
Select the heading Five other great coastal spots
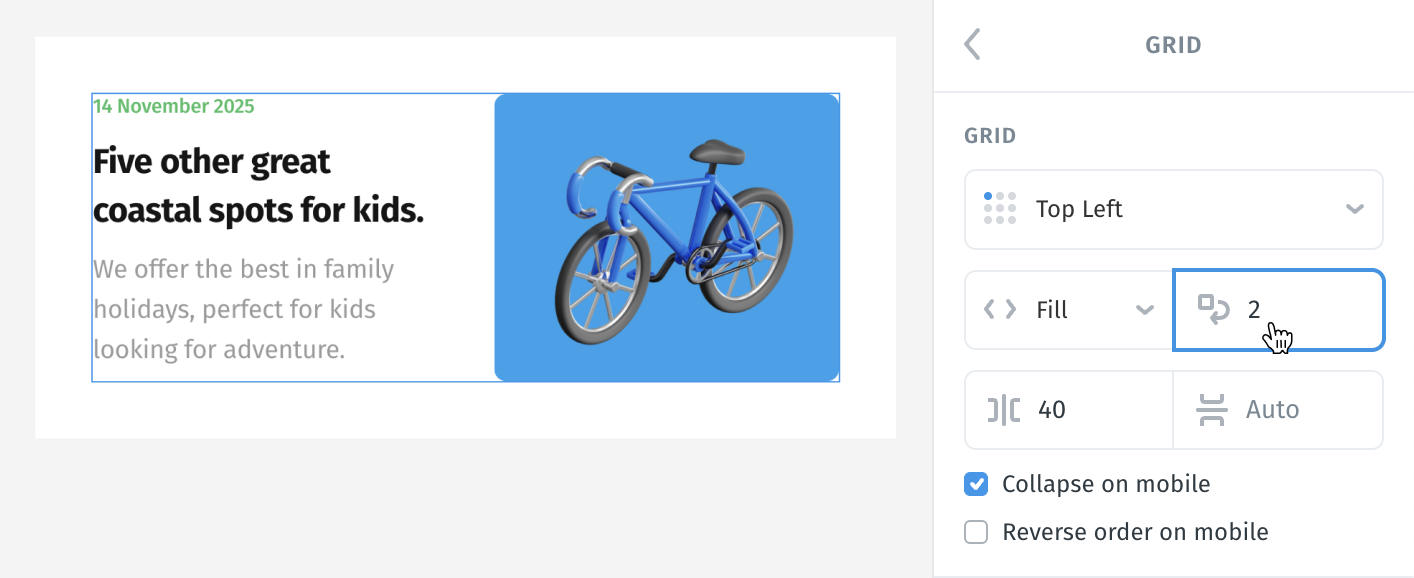tap(258, 186)
